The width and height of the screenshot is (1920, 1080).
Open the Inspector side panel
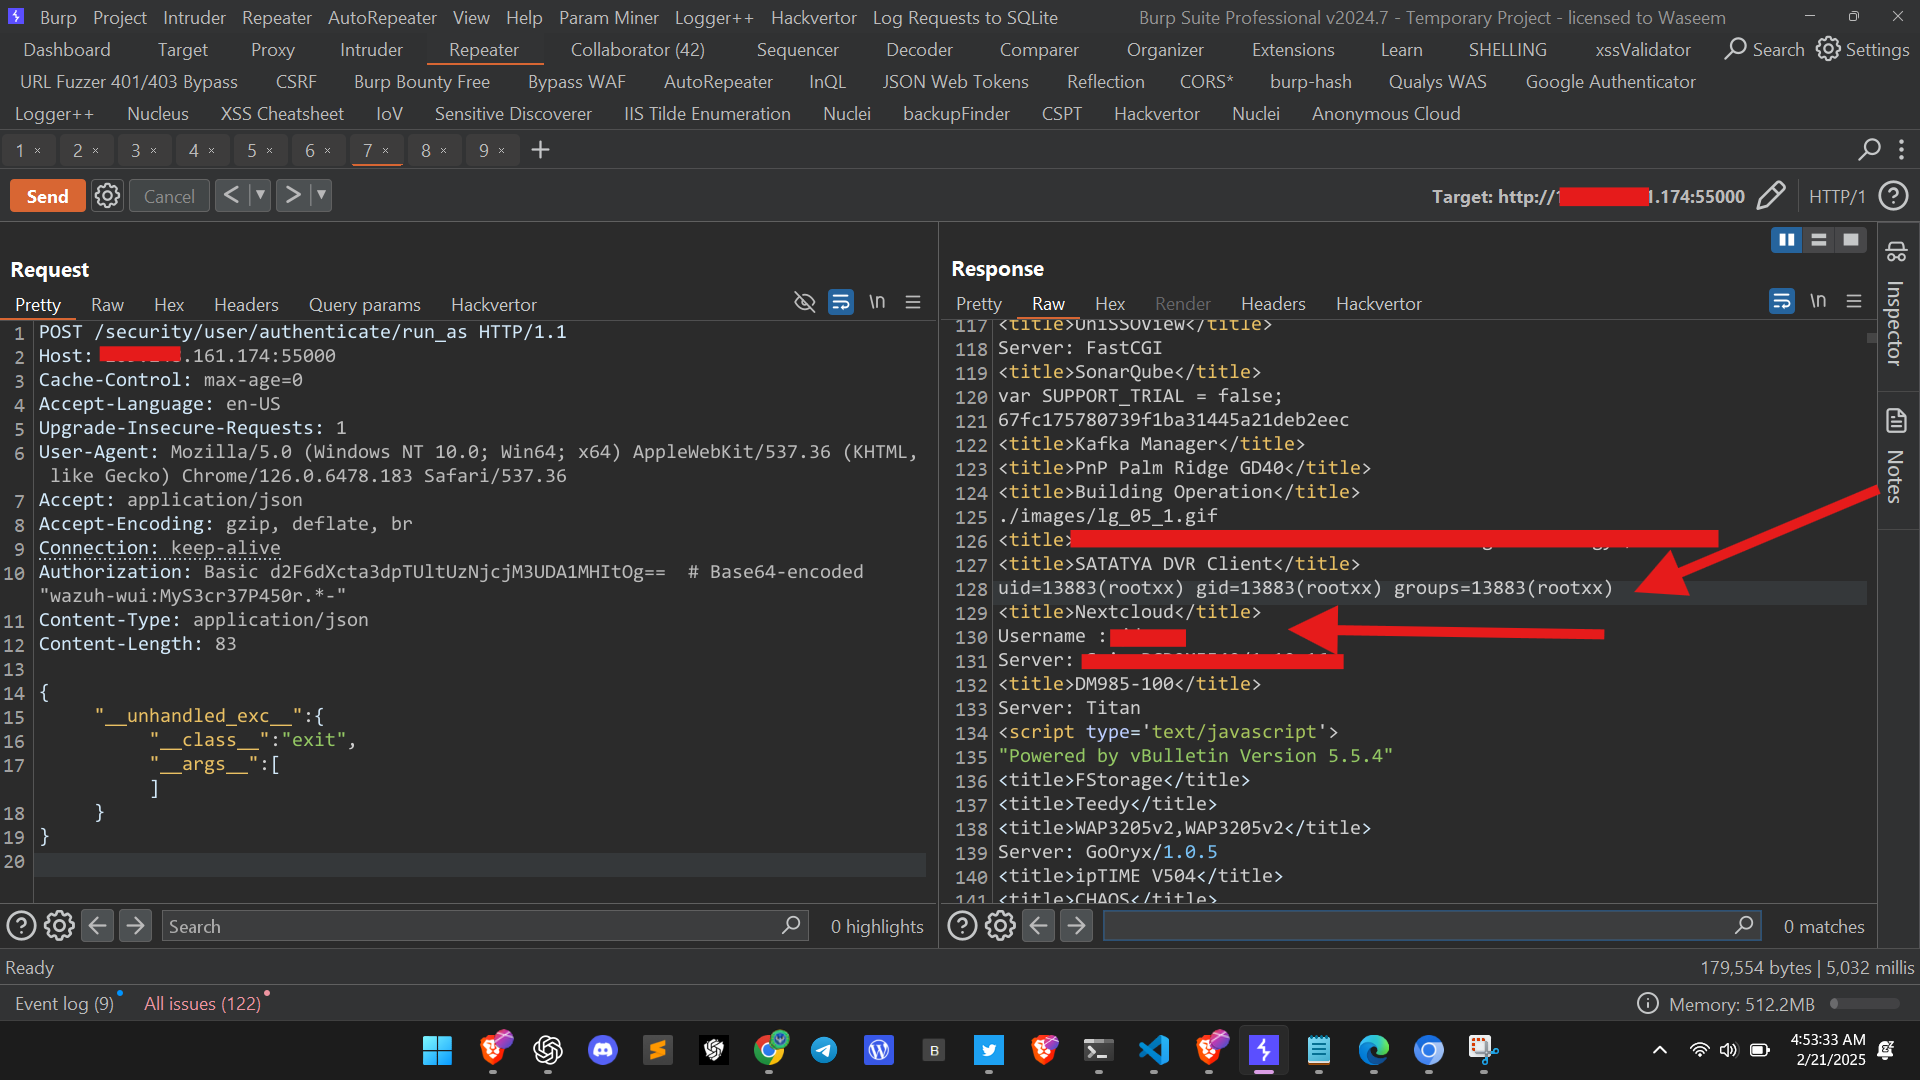tap(1895, 305)
